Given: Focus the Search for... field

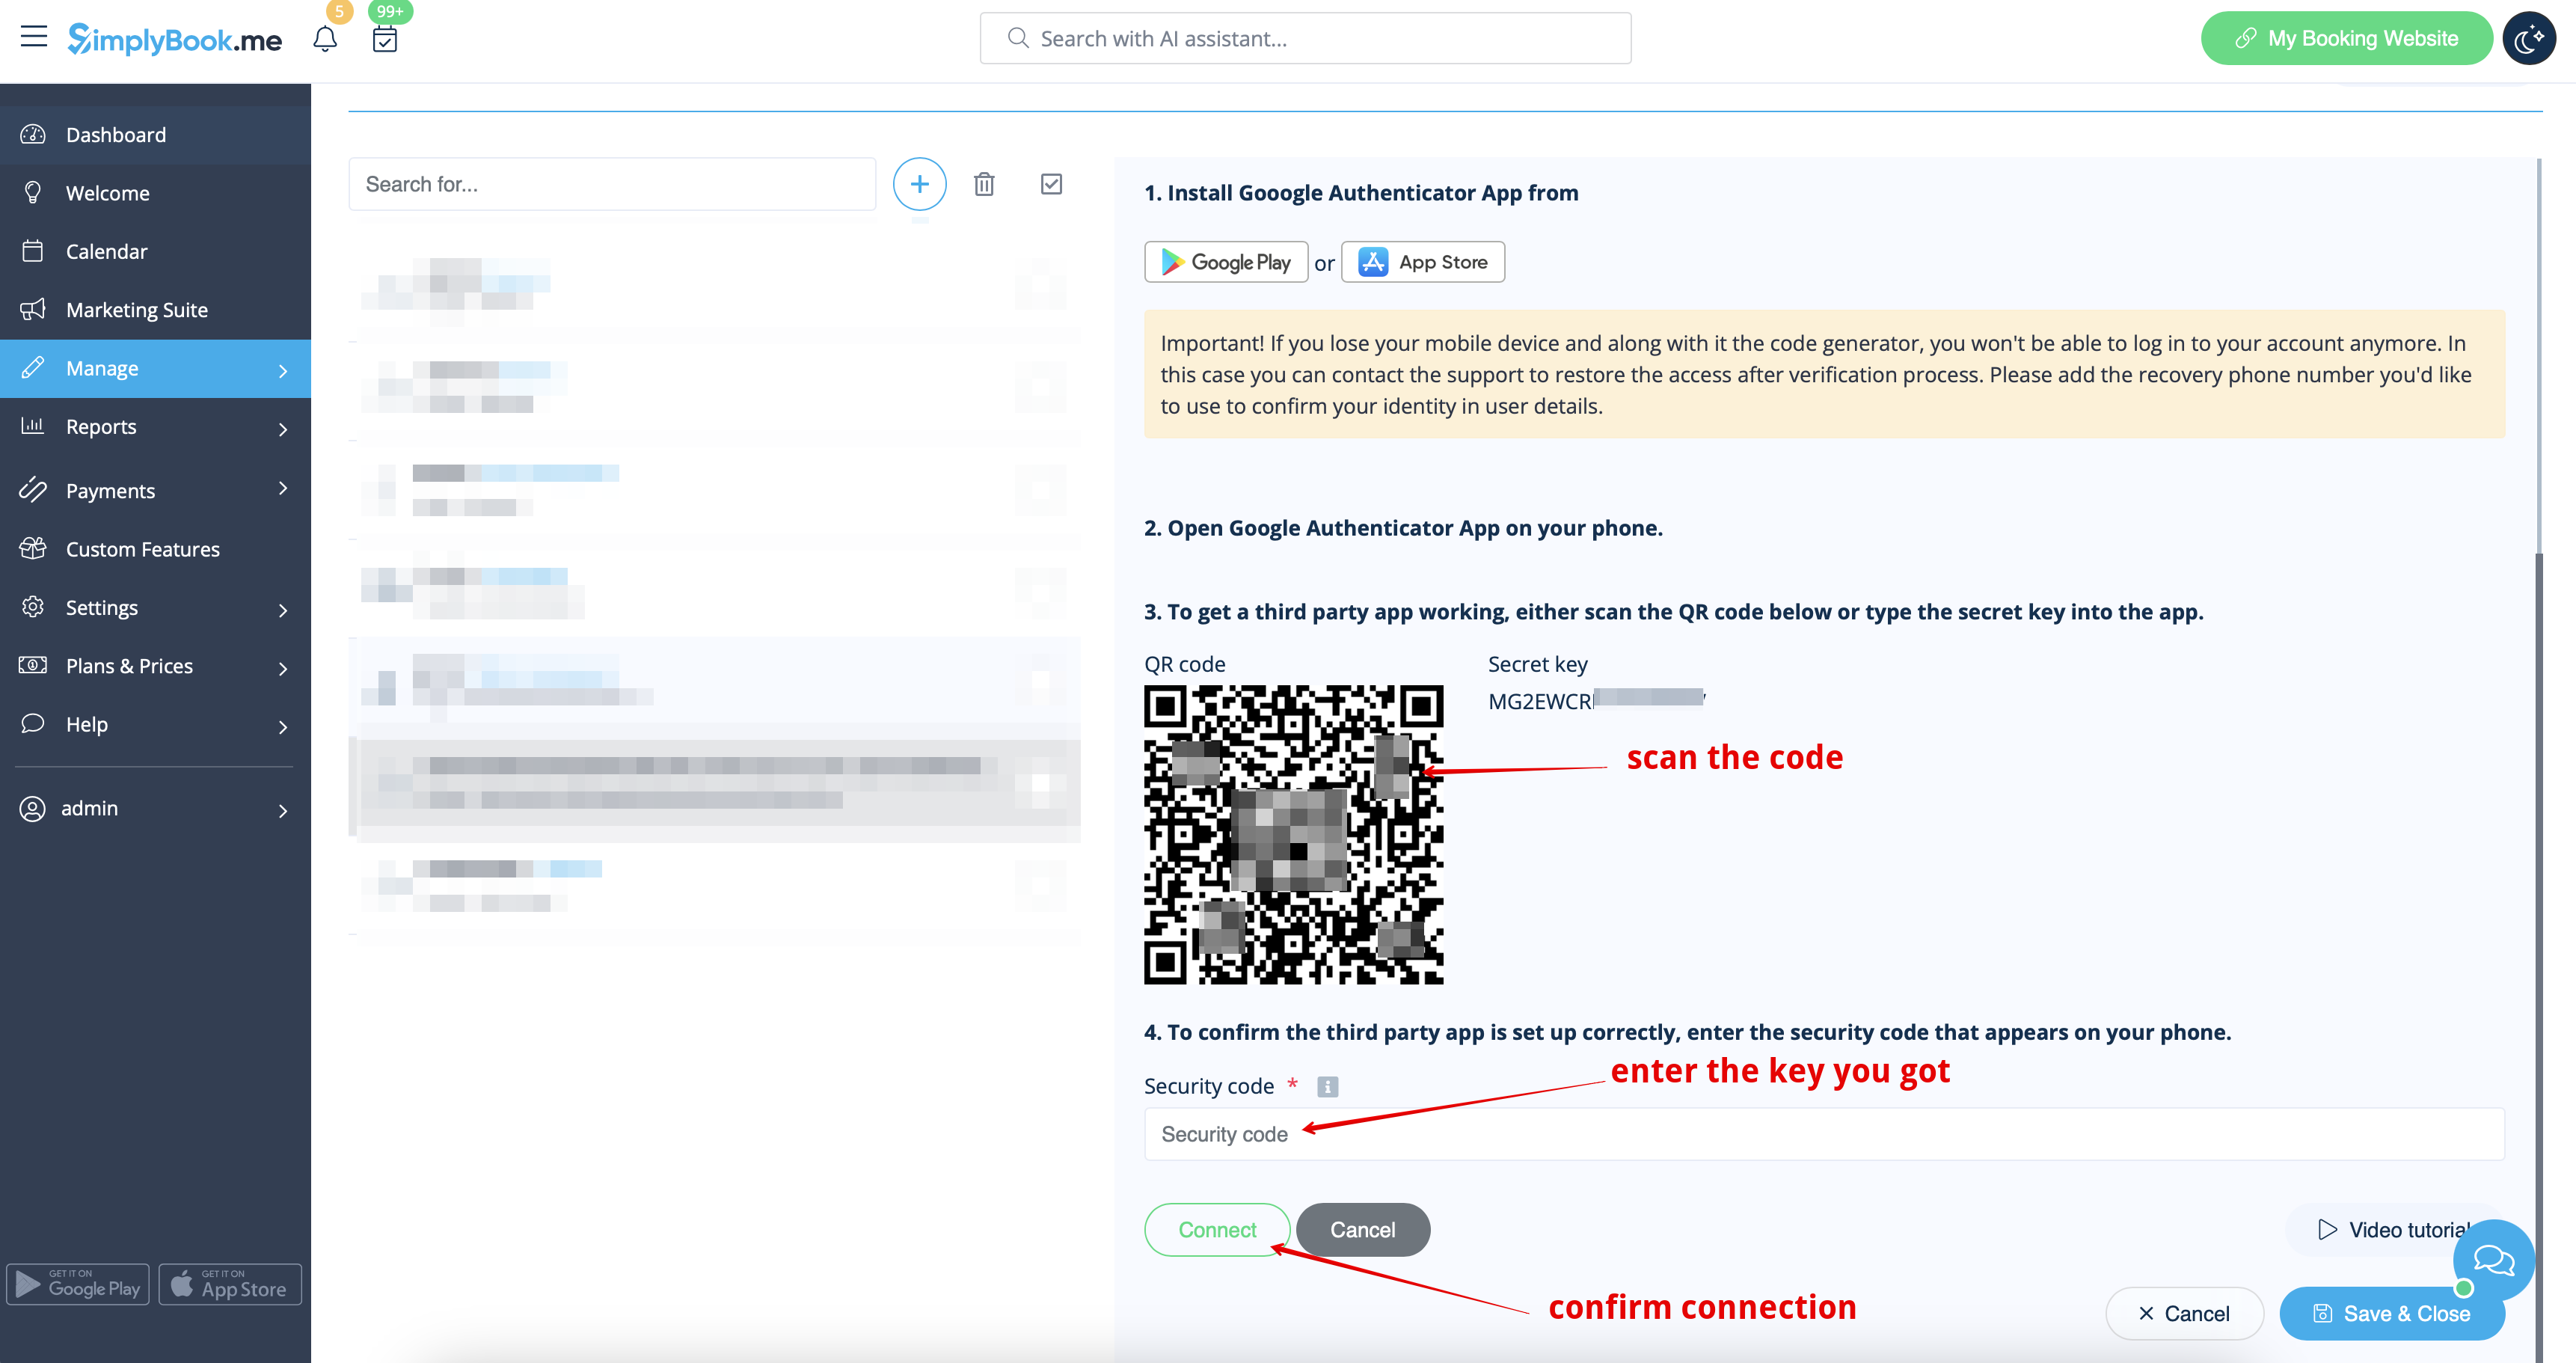Looking at the screenshot, I should point(612,184).
